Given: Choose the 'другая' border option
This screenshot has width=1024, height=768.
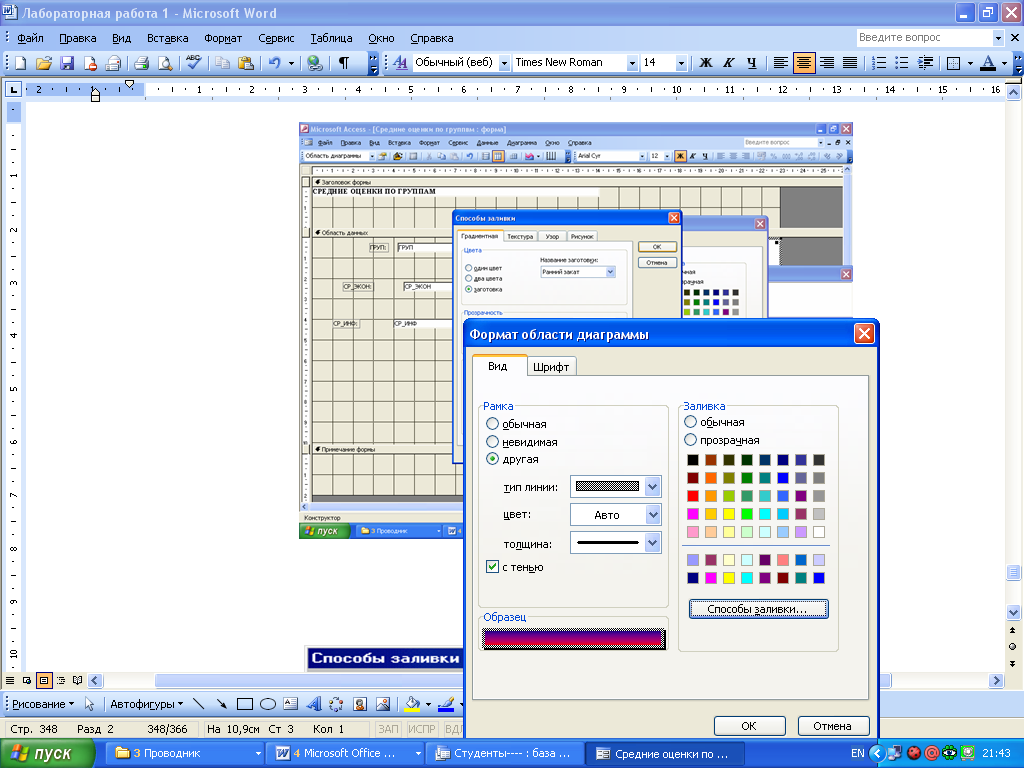Looking at the screenshot, I should point(492,458).
